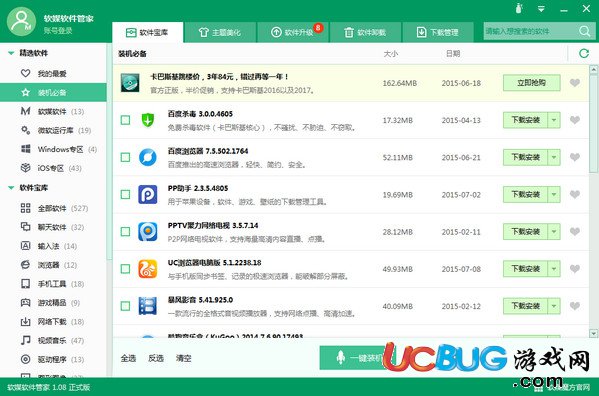Favorite PPTV聚力网络电视 with heart icon

pyautogui.click(x=575, y=231)
